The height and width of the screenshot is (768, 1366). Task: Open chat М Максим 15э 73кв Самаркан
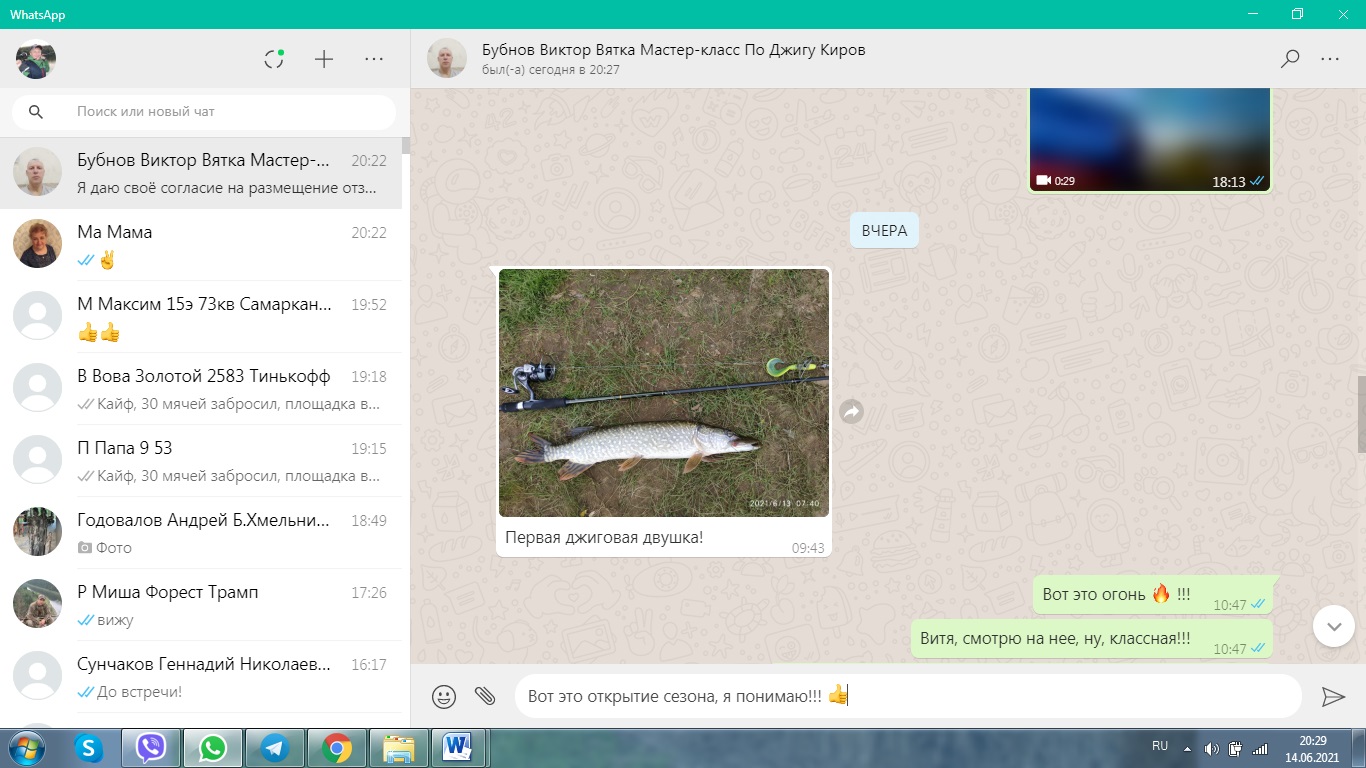[x=201, y=317]
